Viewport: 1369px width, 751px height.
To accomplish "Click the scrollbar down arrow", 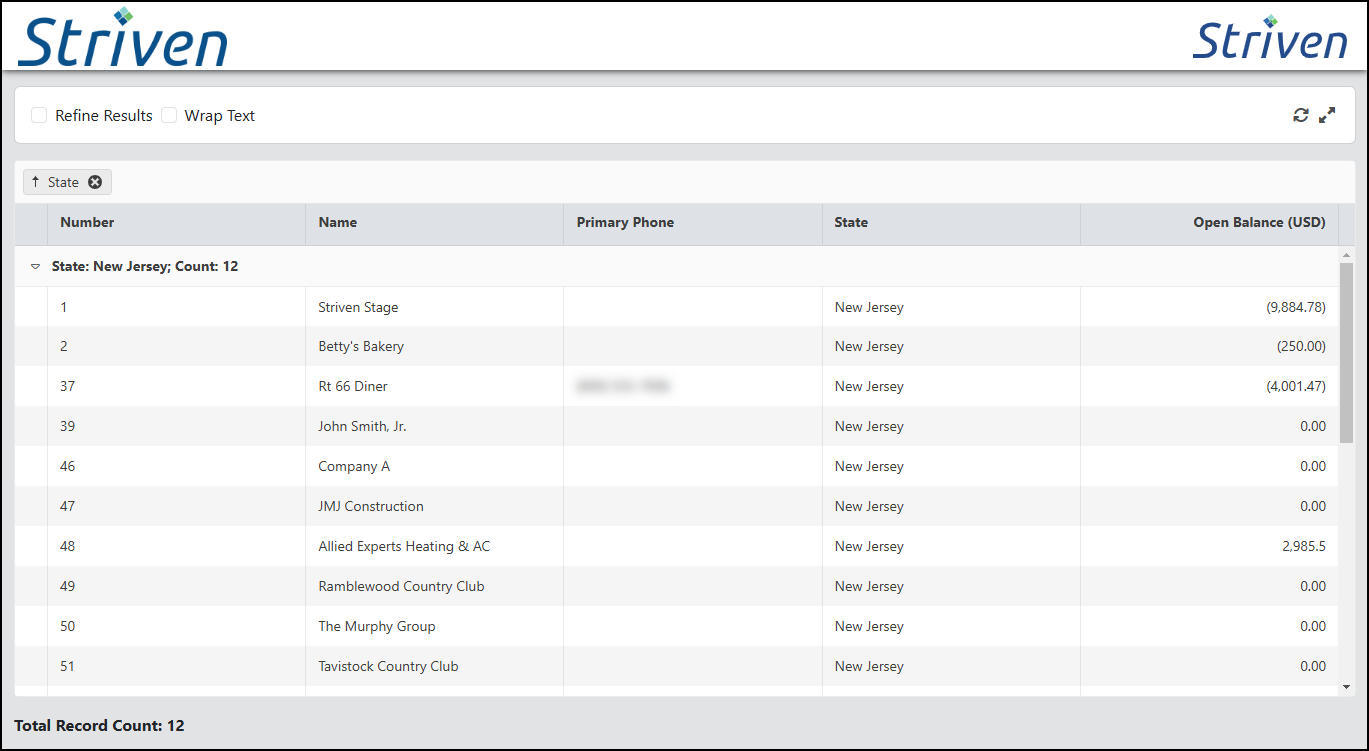I will [x=1346, y=687].
